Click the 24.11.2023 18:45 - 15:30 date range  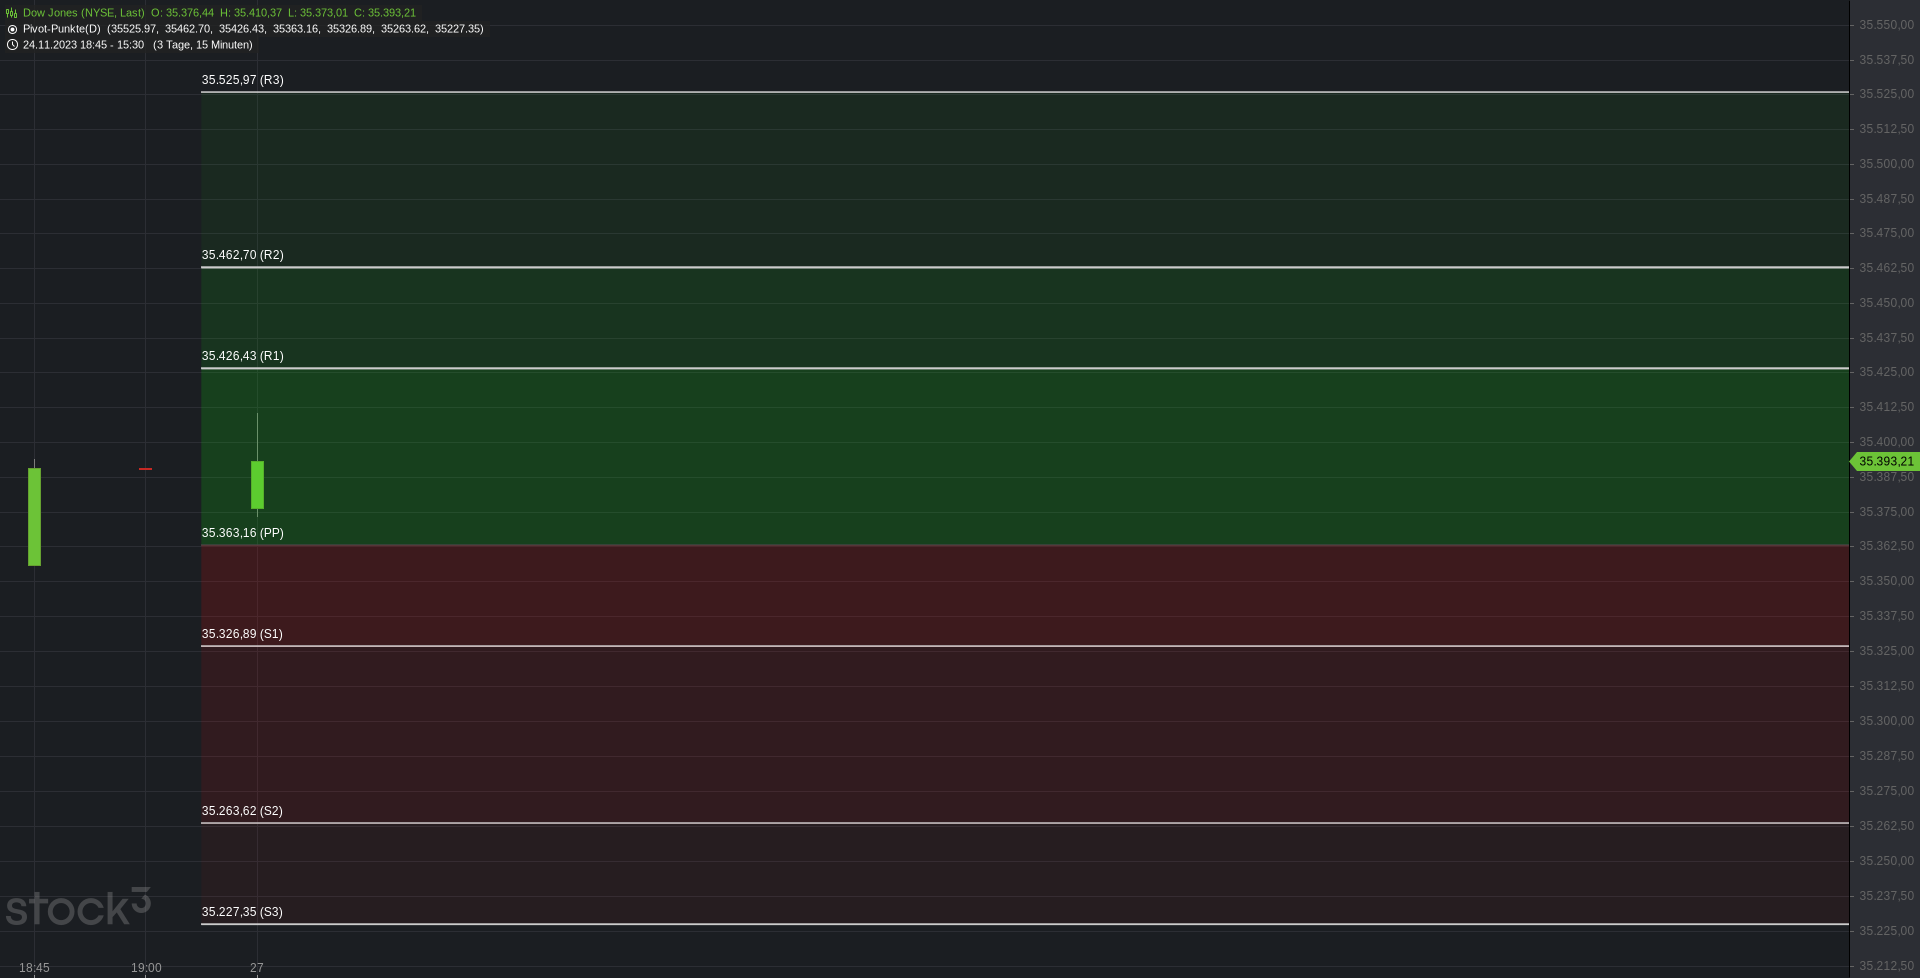[83, 45]
